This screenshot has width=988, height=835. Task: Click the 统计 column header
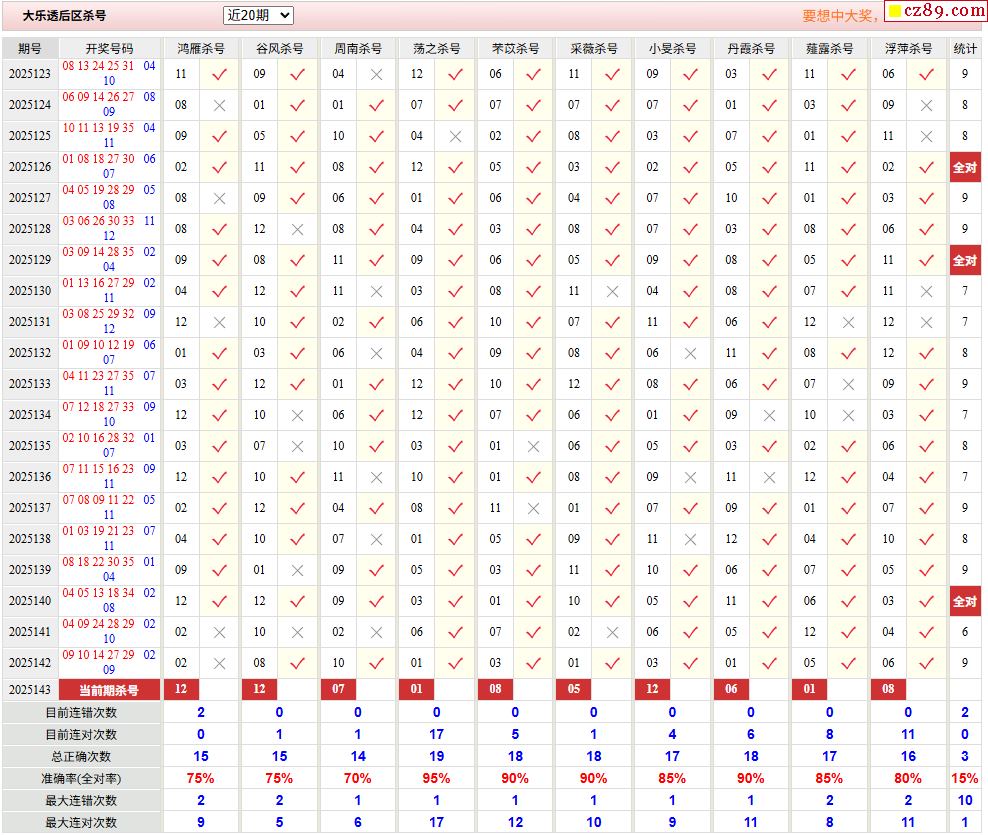click(965, 48)
